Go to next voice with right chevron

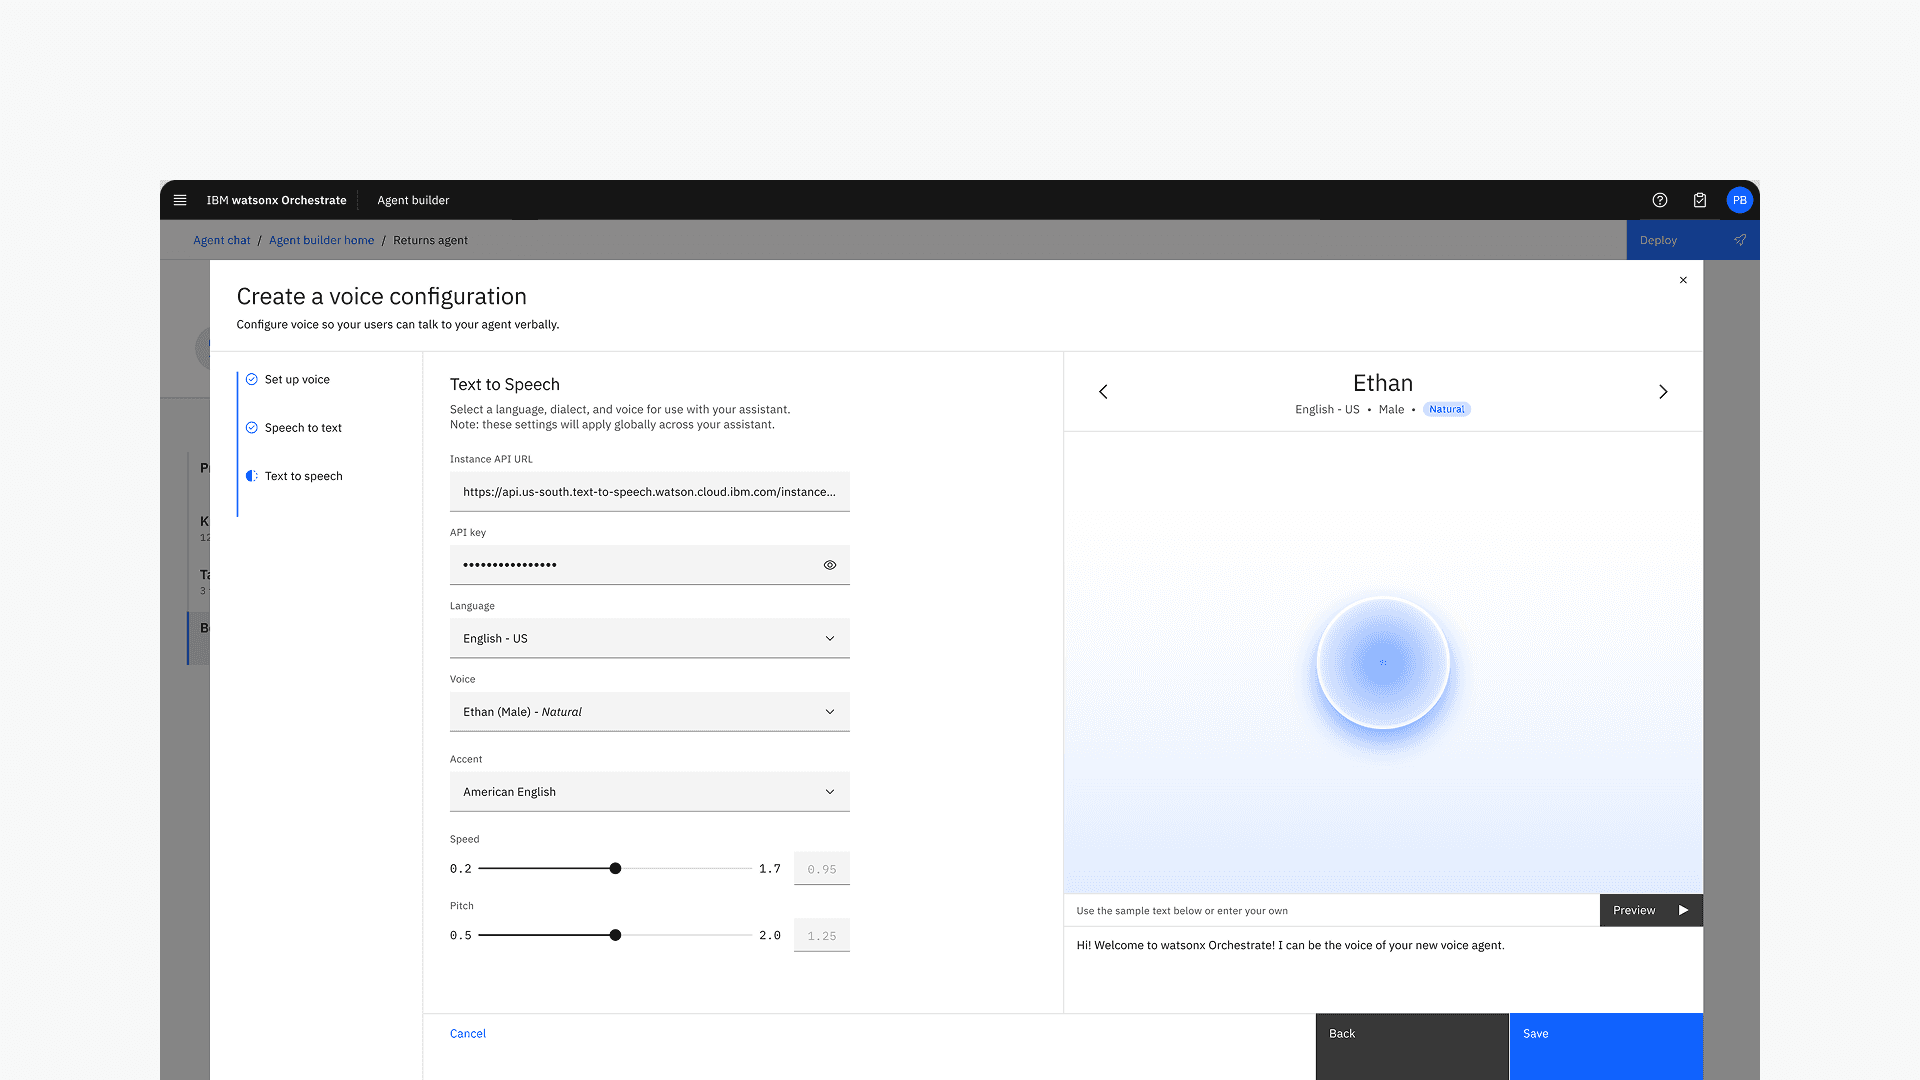coord(1663,392)
